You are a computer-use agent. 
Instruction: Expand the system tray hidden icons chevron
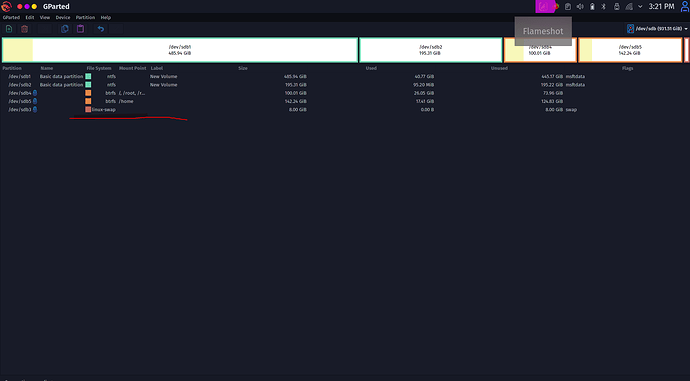pyautogui.click(x=640, y=7)
